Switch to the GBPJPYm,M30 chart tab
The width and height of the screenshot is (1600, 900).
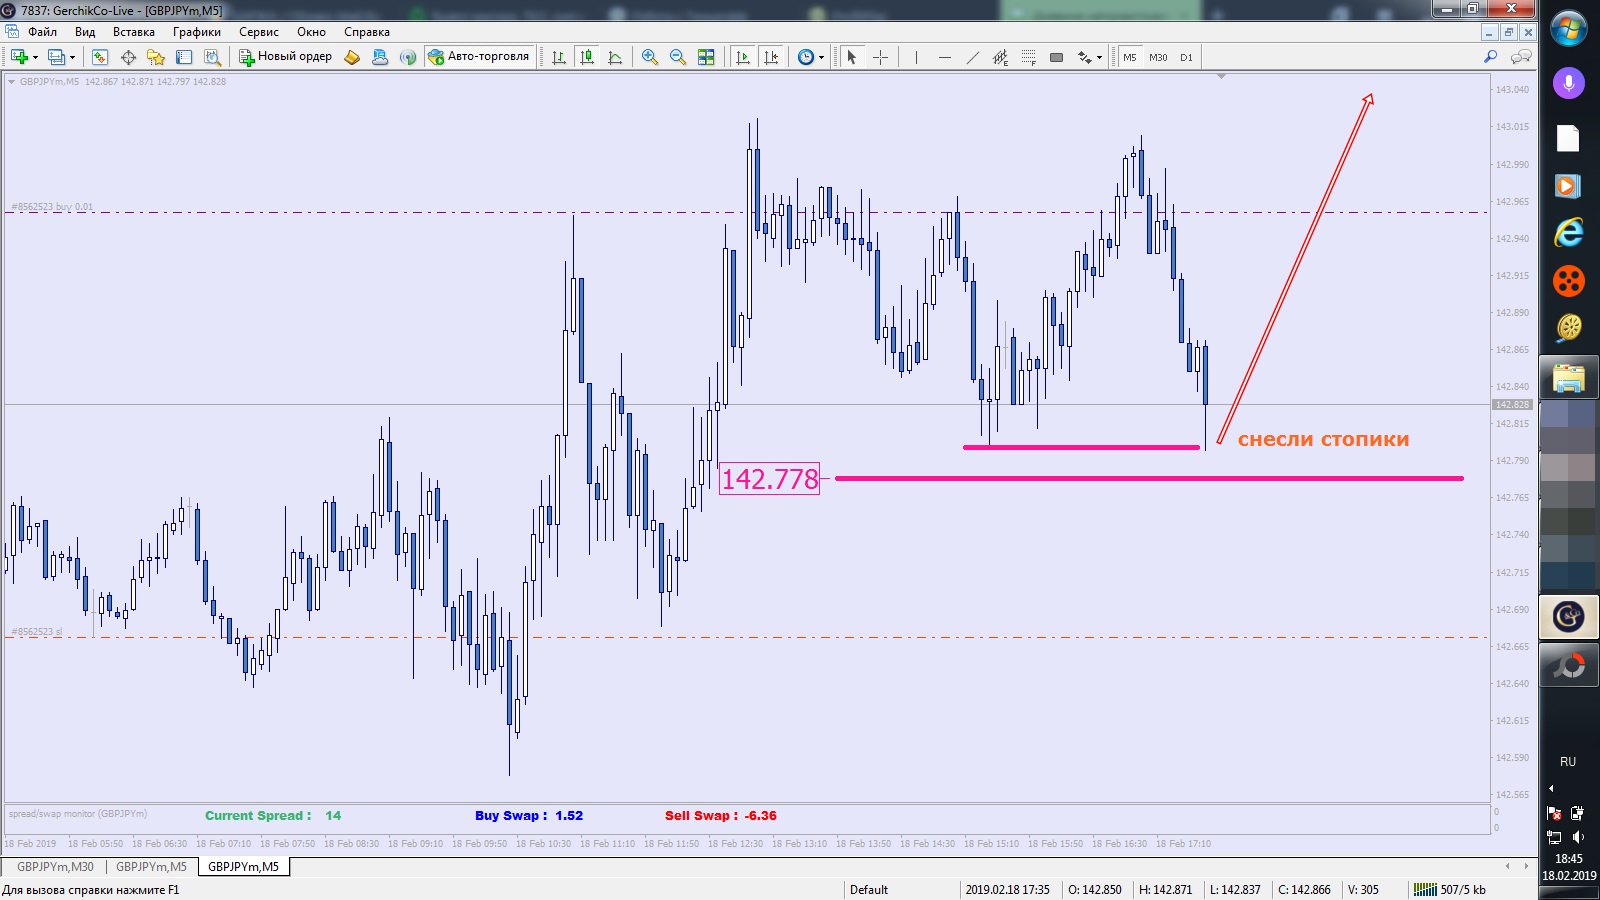click(x=55, y=867)
